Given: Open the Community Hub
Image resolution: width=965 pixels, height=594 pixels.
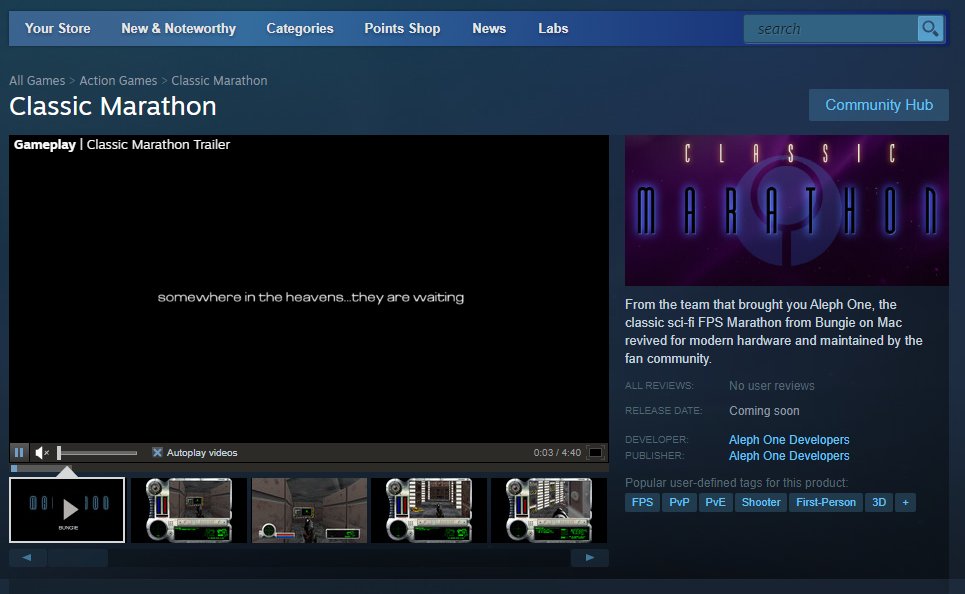Looking at the screenshot, I should [878, 105].
